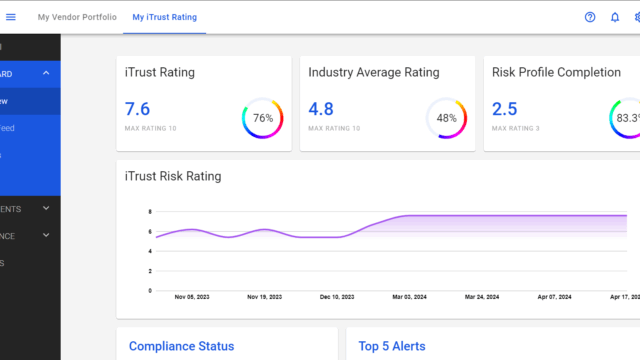Open the Top 5 Alerts heading link
The image size is (640, 360).
coord(392,346)
